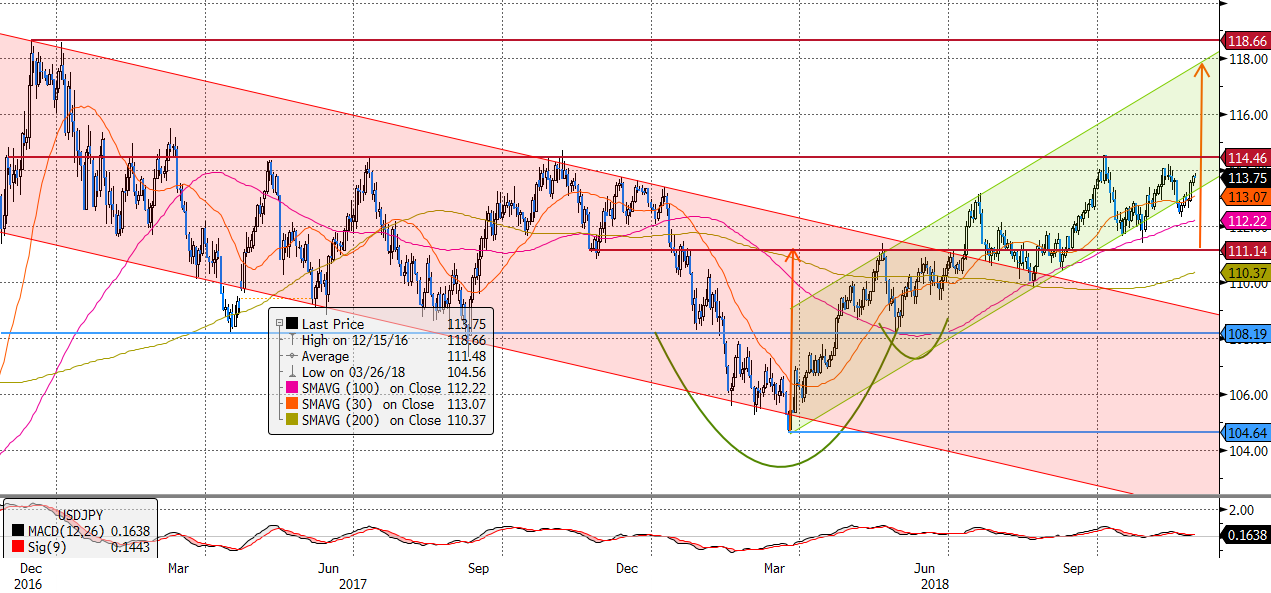Click the black 0.1638 MACD axis tag
The height and width of the screenshot is (593, 1271).
pyautogui.click(x=1246, y=535)
